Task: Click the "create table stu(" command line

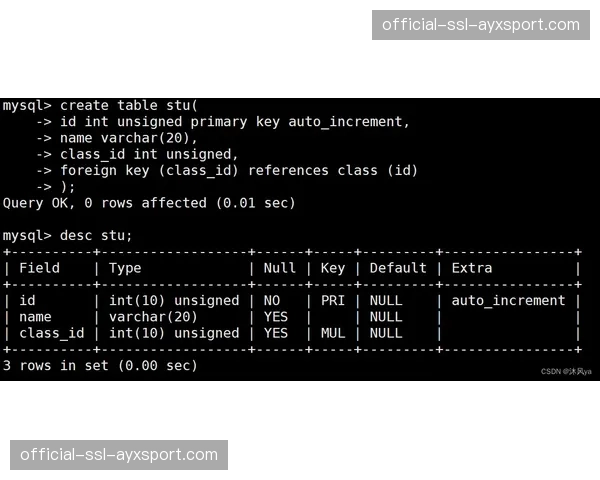Action: (130, 105)
